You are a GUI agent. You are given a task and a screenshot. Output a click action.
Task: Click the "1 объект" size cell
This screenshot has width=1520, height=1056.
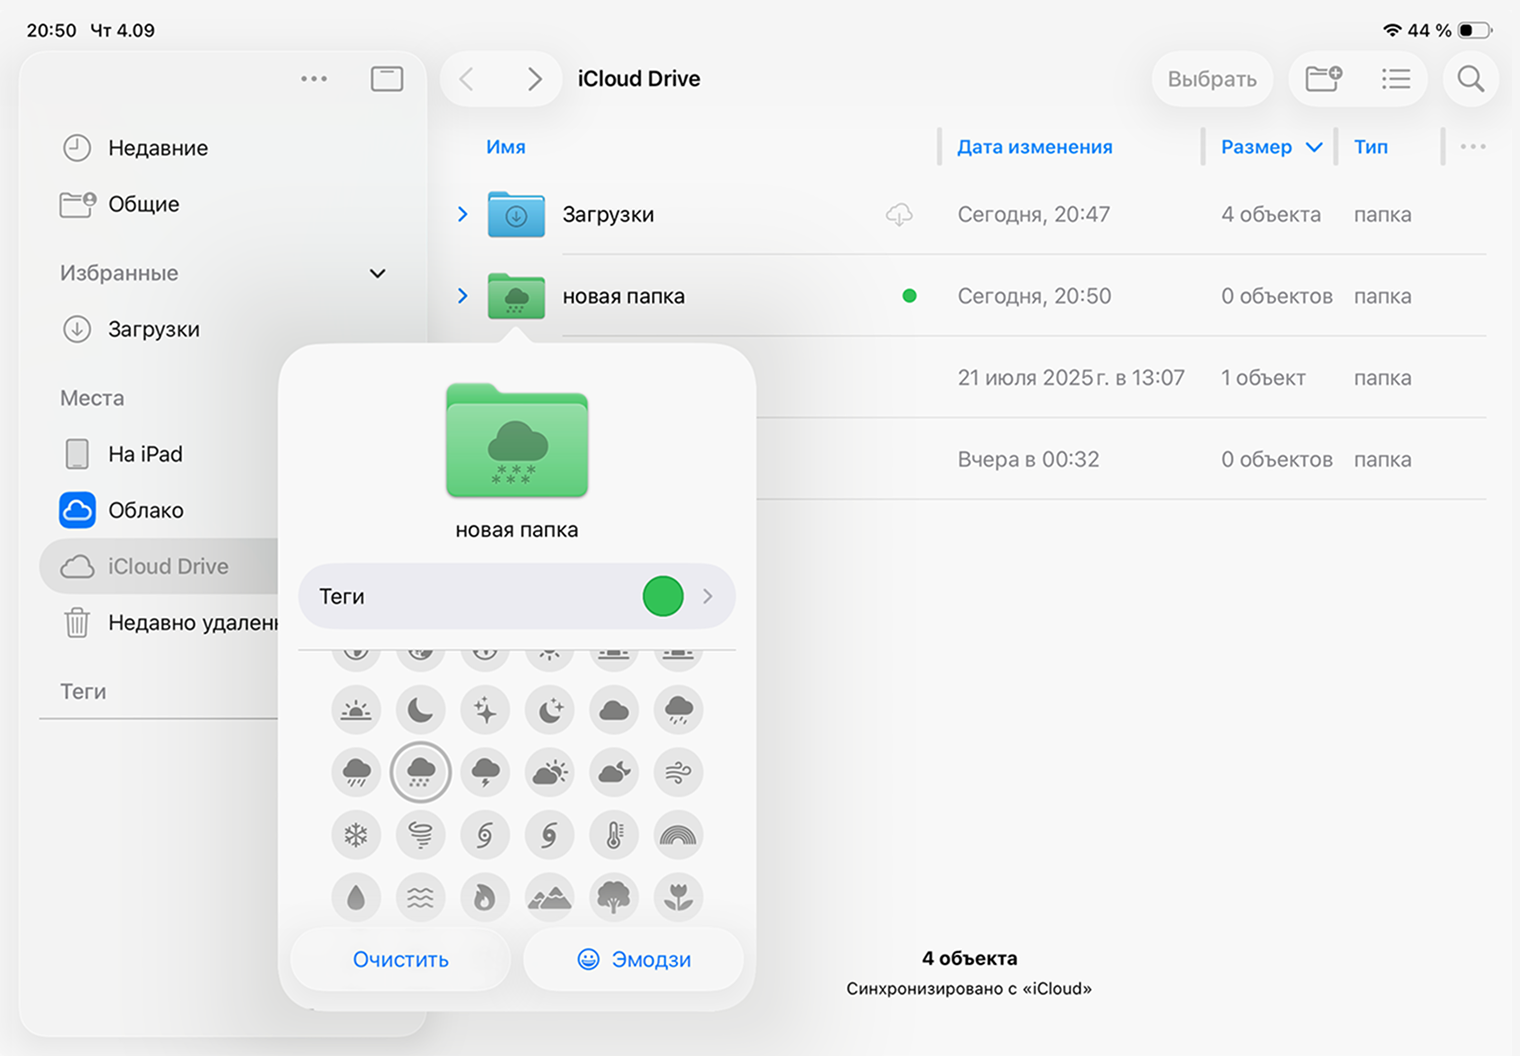click(x=1263, y=378)
